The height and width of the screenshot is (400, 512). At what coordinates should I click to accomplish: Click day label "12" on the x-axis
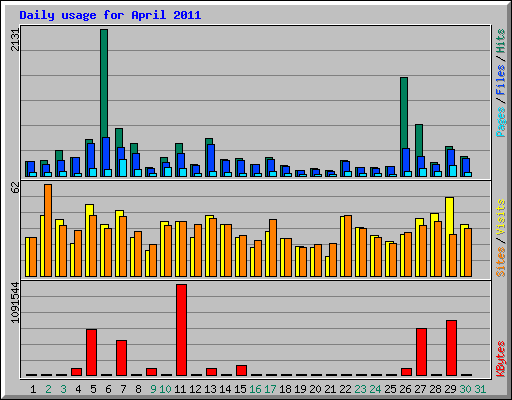[195, 389]
